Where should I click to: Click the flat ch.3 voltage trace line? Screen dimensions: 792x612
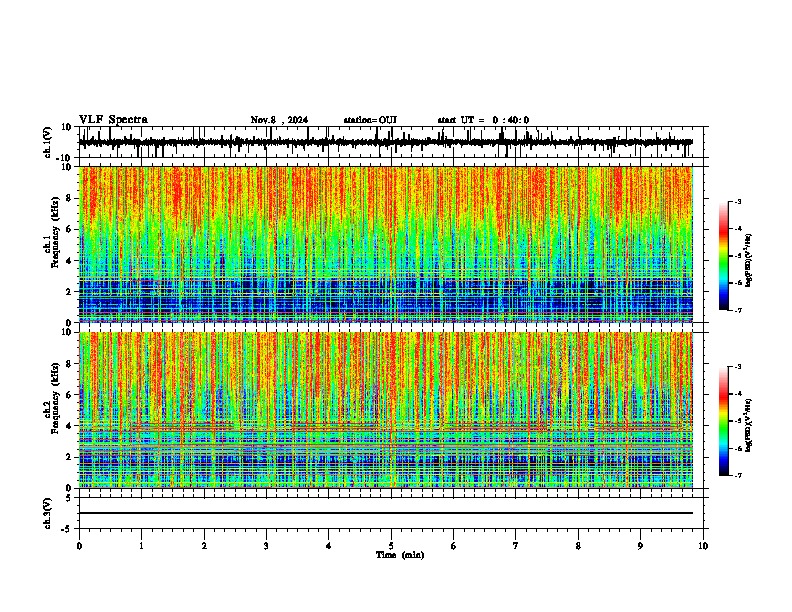[385, 513]
